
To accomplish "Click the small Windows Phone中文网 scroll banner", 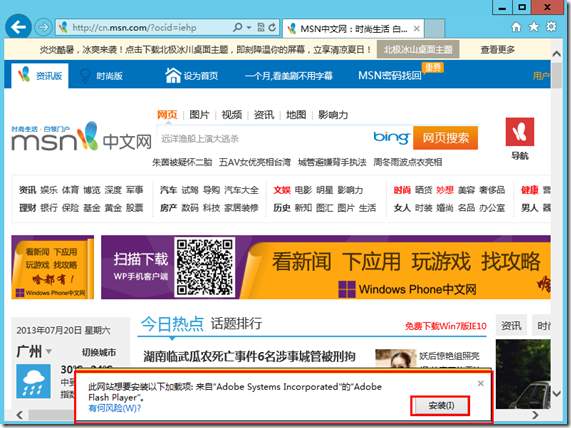I will coord(52,267).
